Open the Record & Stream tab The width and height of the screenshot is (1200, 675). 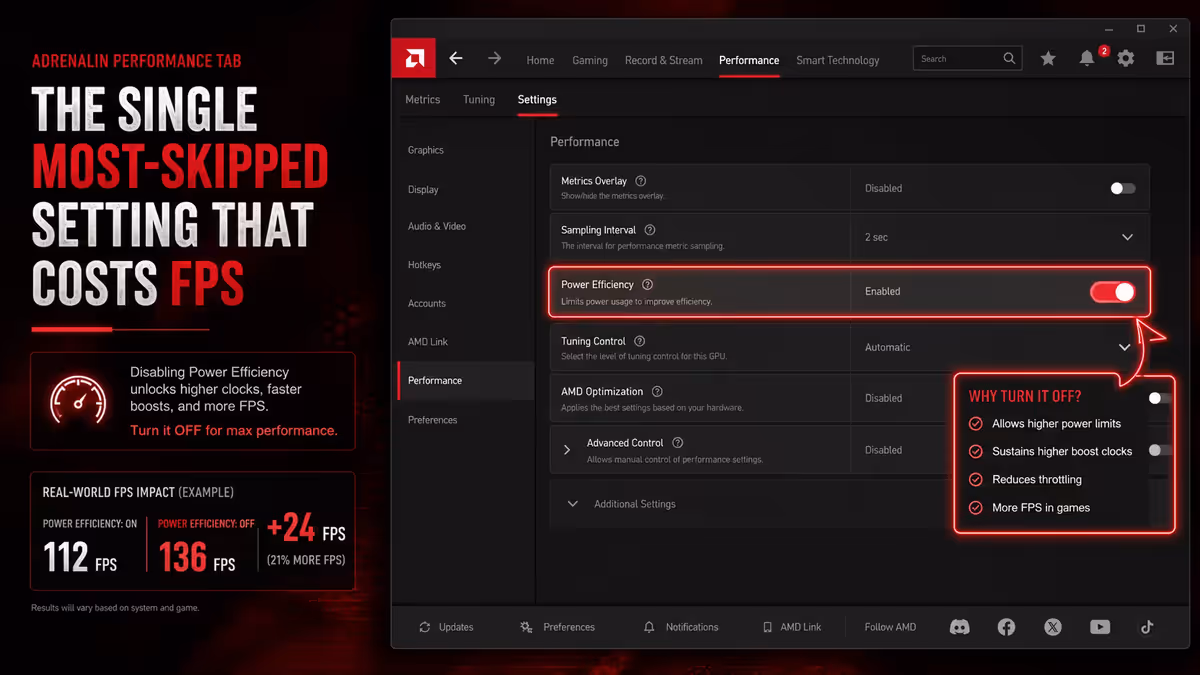tap(664, 60)
